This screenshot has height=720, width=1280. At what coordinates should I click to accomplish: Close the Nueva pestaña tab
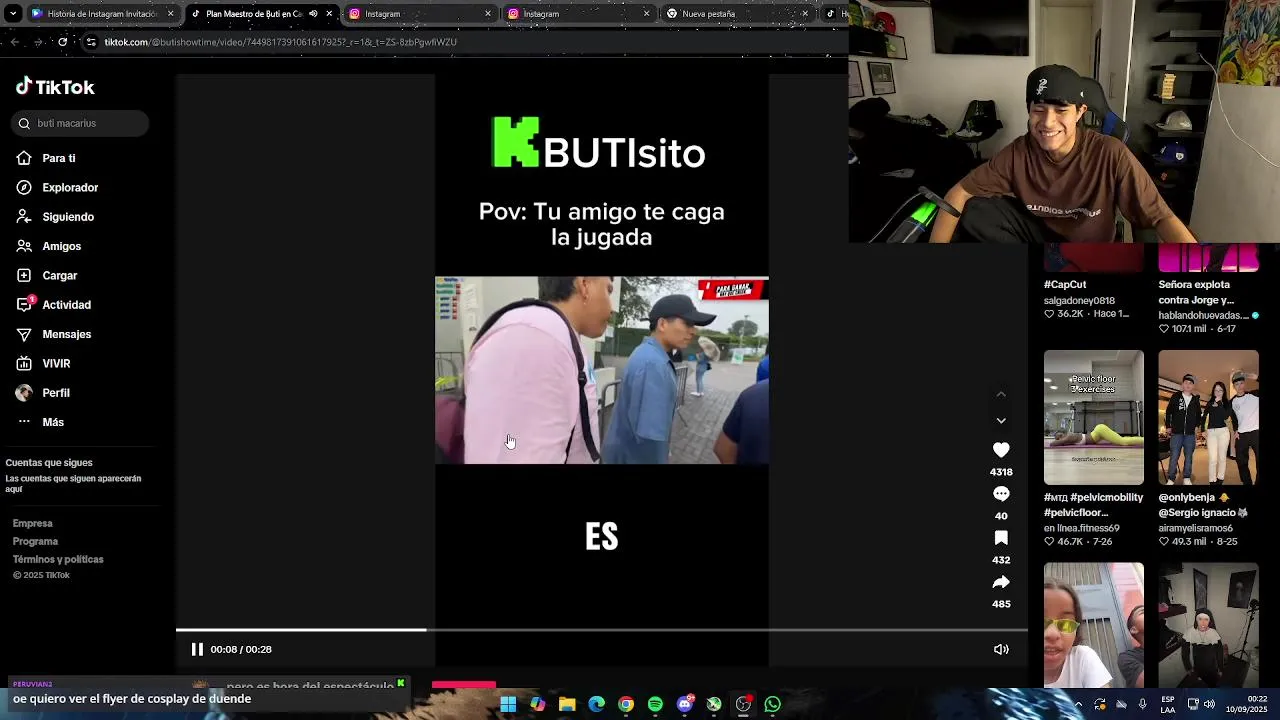(x=805, y=14)
